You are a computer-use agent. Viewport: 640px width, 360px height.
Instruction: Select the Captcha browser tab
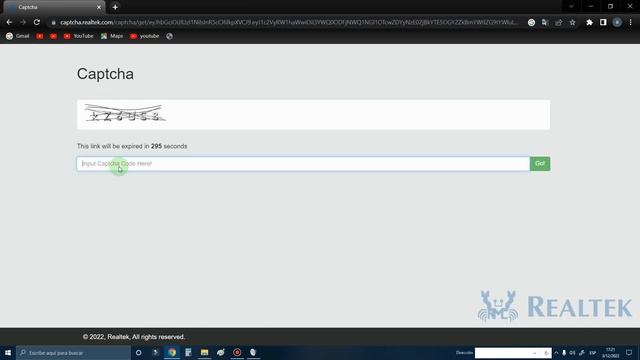tap(54, 7)
